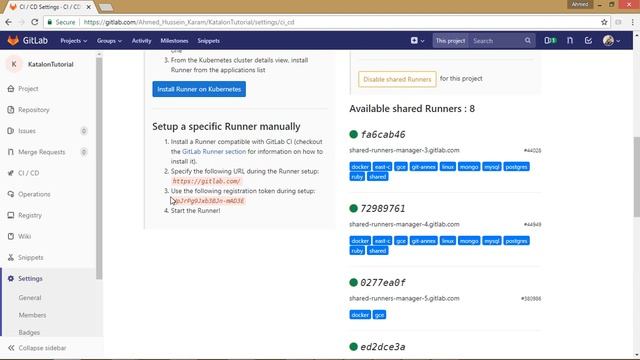The width and height of the screenshot is (640, 360).
Task: Select the CI / CD Settings browser tab
Action: (x=49, y=7)
